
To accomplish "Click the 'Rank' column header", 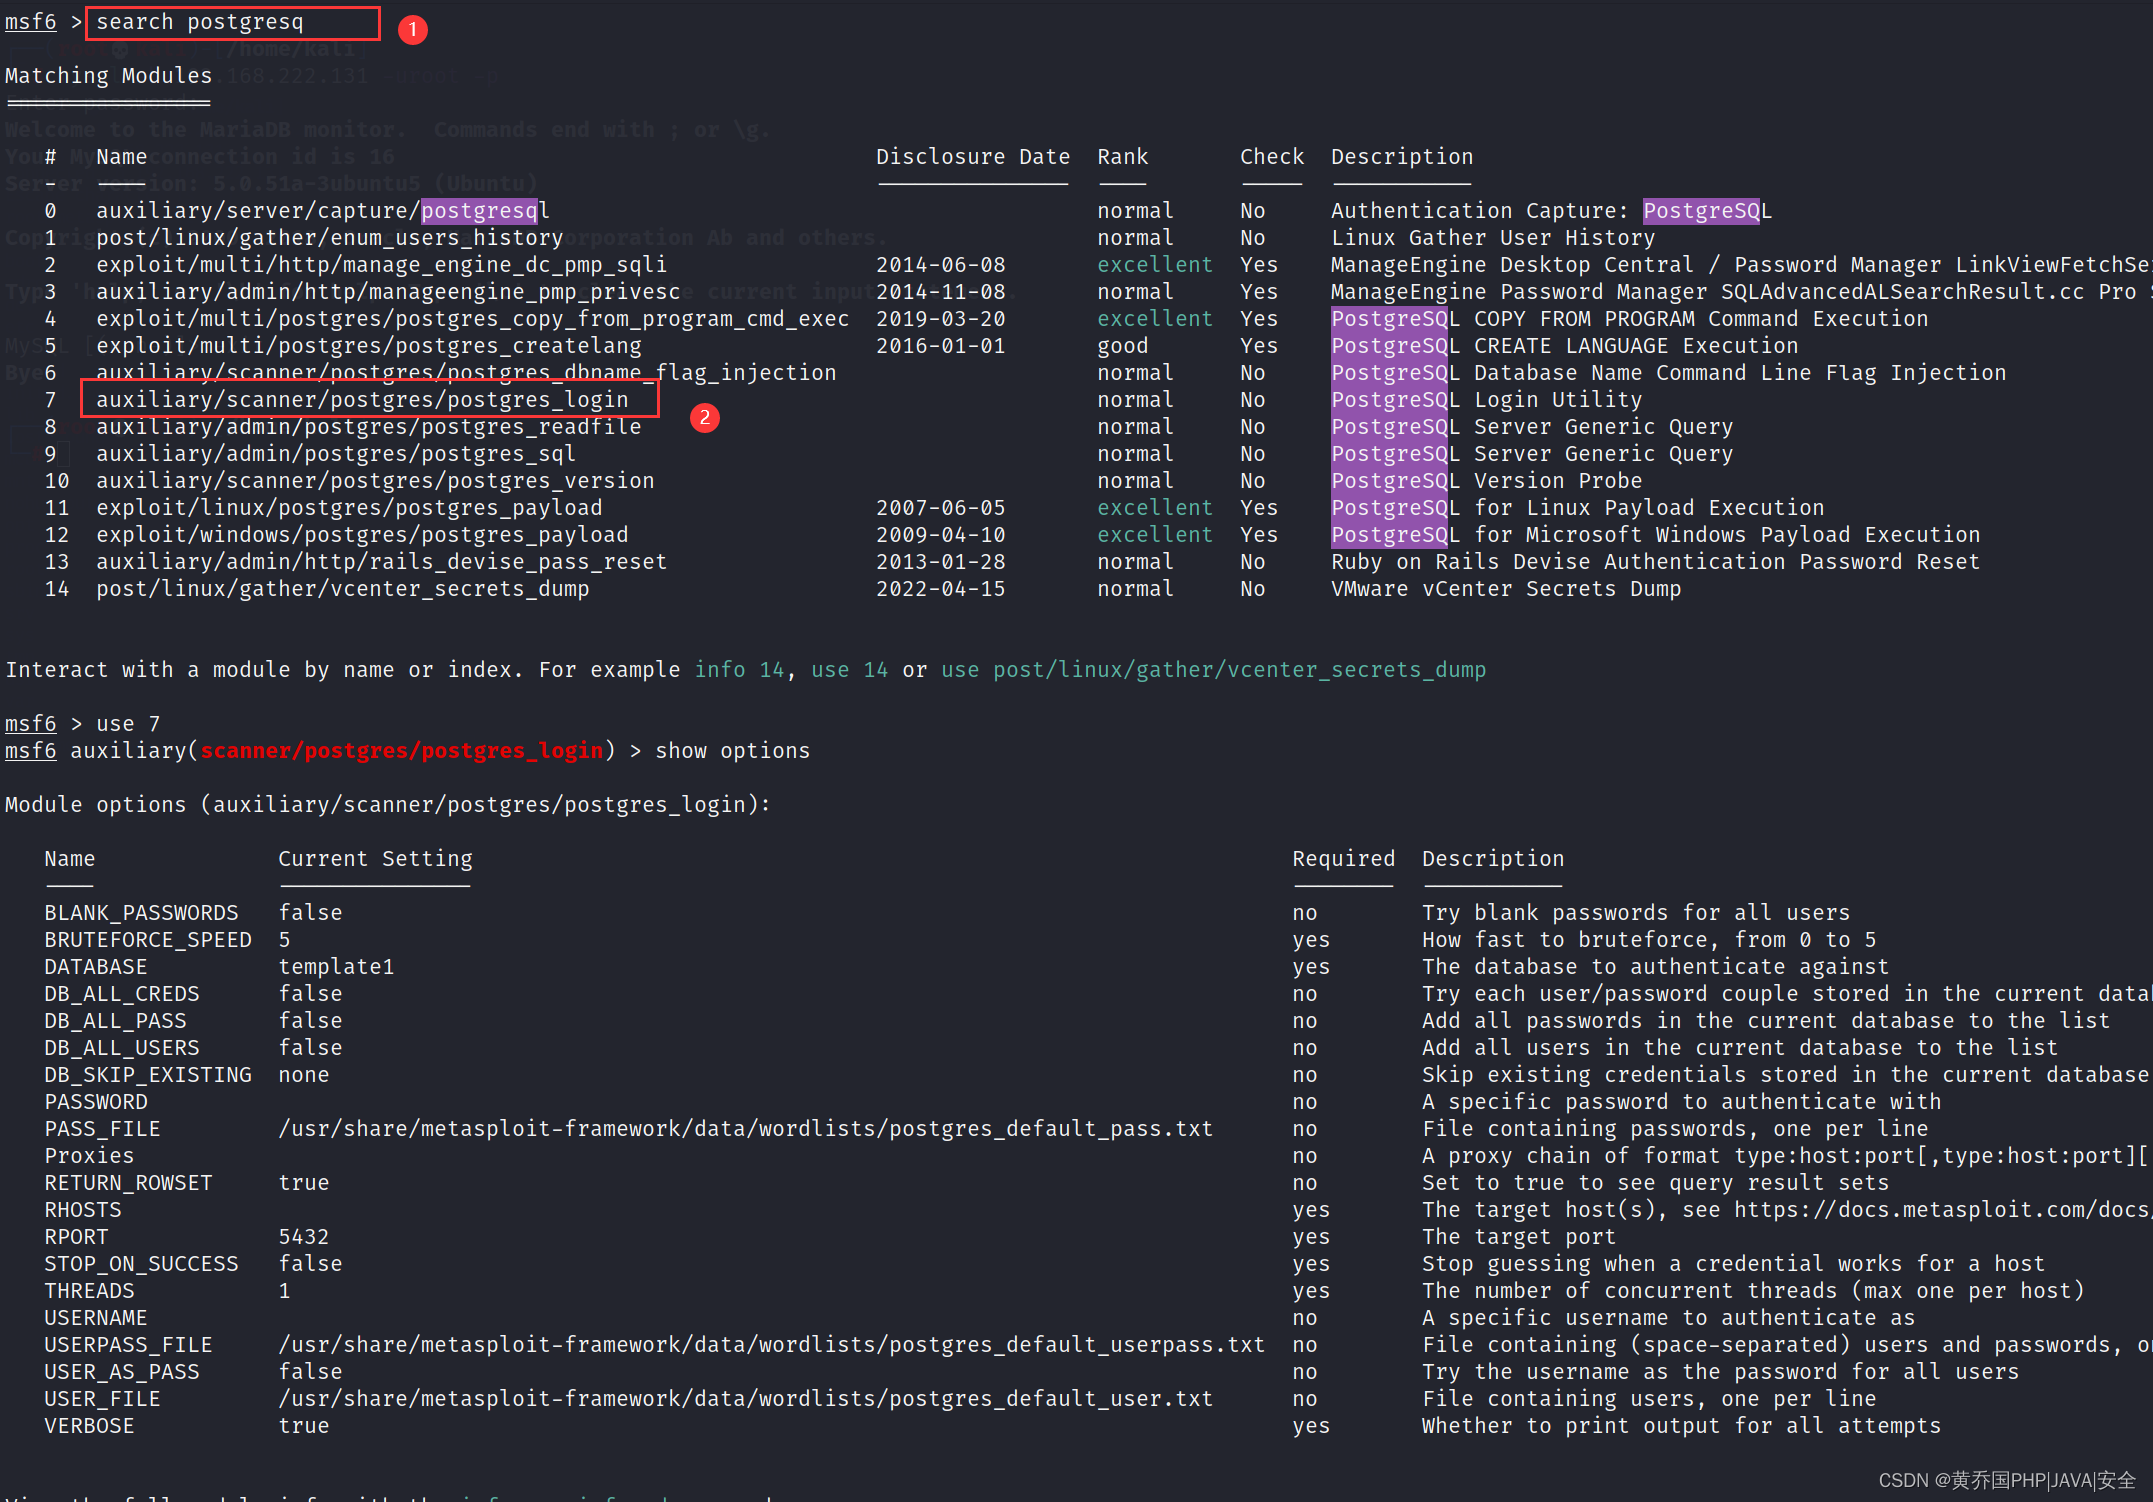I will coord(1123,157).
